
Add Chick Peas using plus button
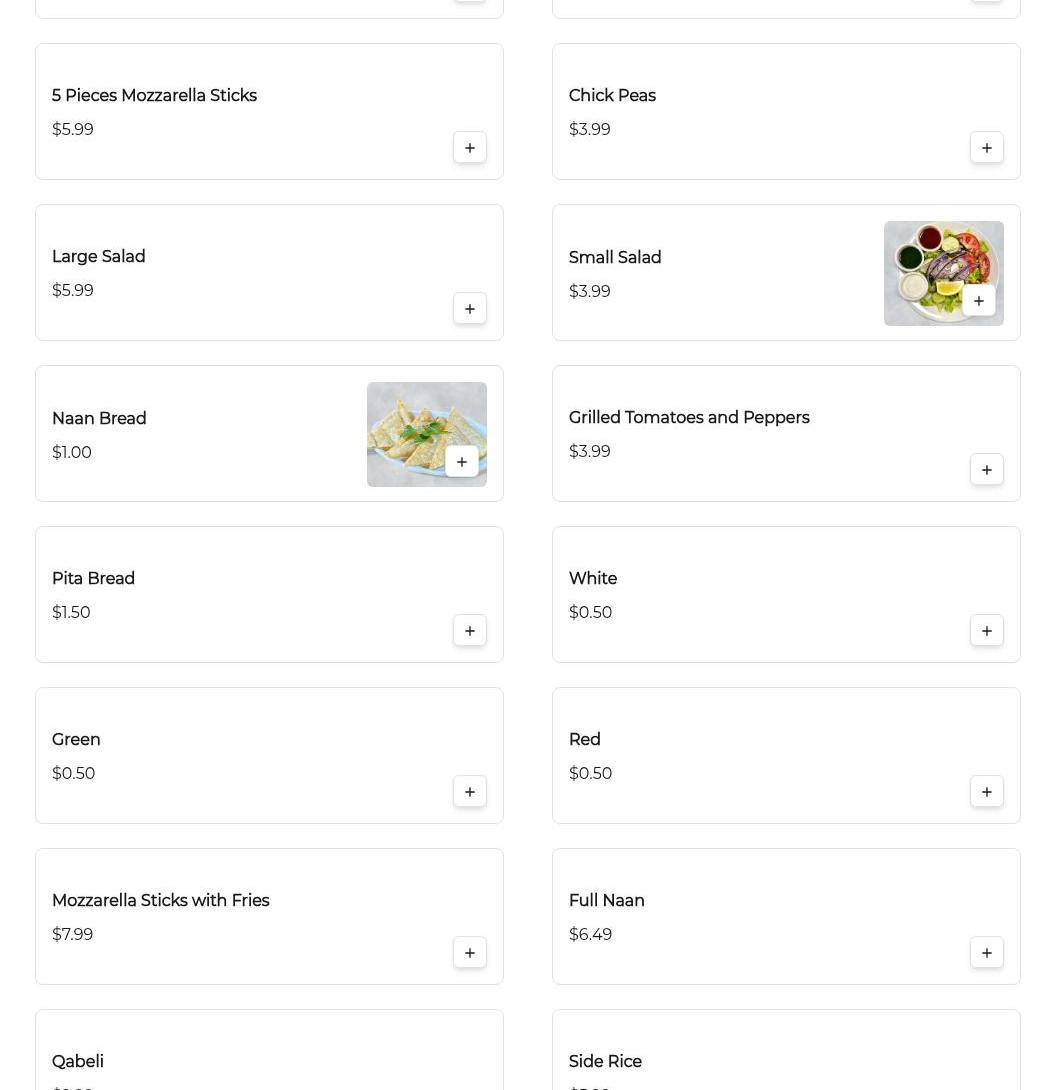coord(986,148)
